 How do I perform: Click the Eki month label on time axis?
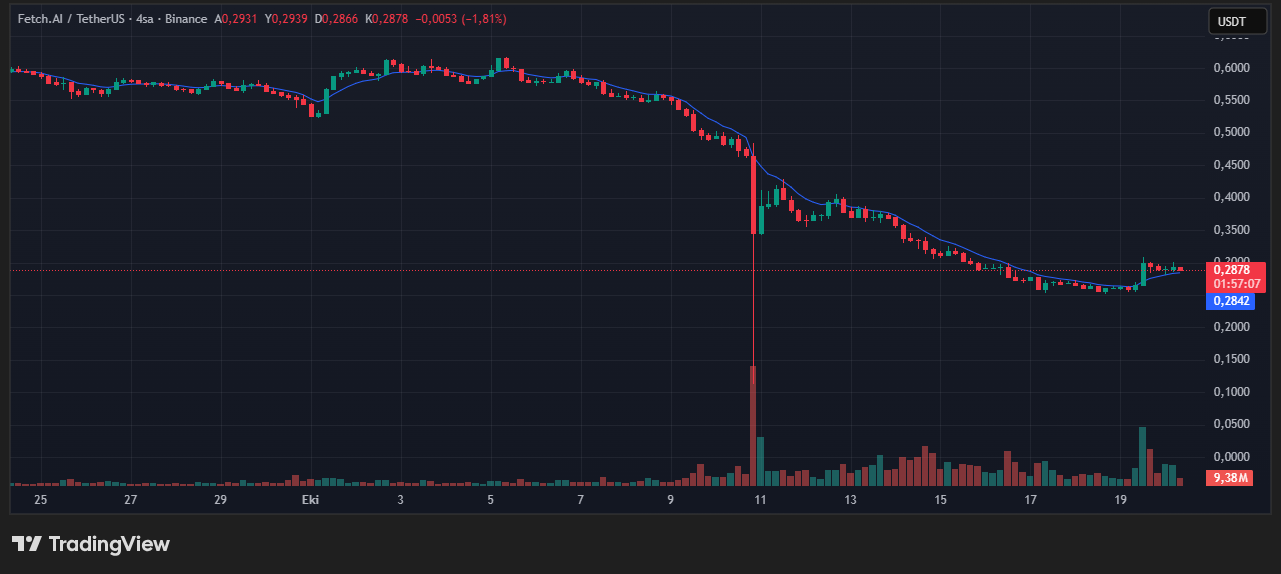[311, 499]
